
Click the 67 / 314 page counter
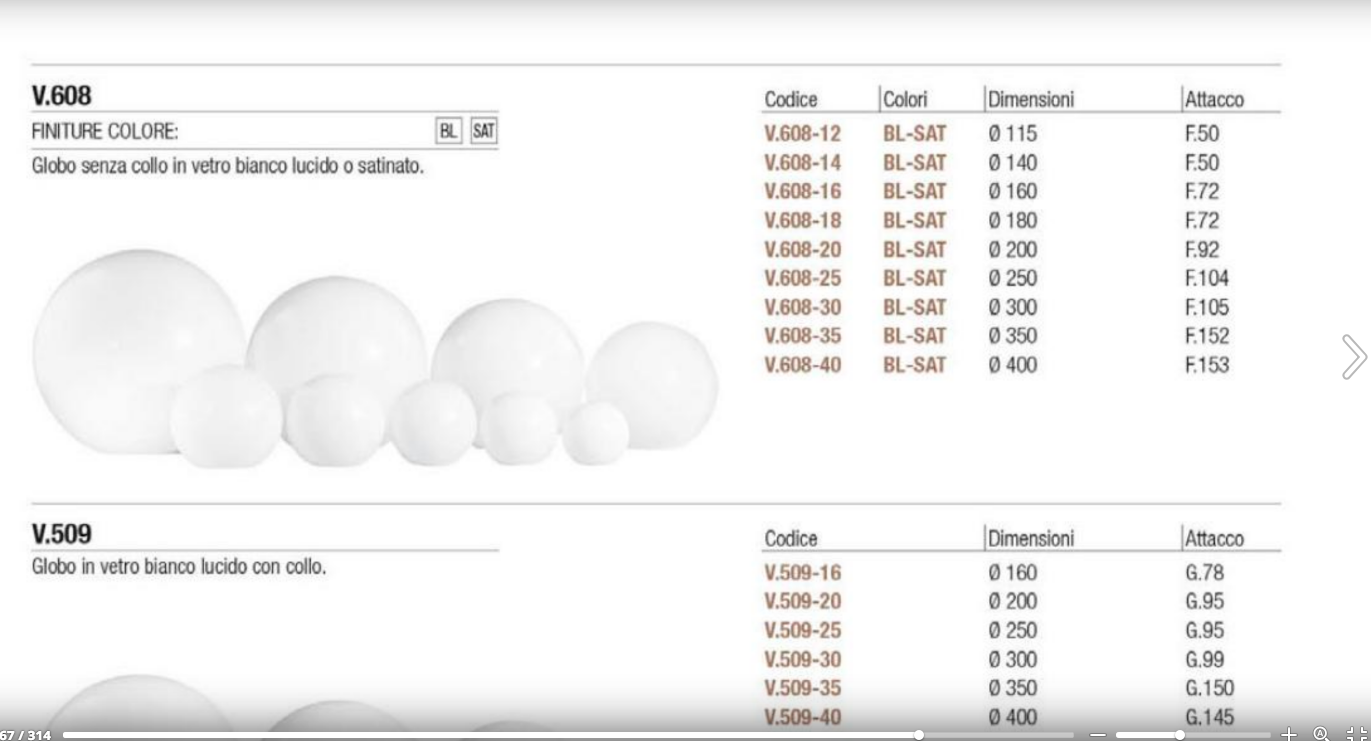pyautogui.click(x=26, y=735)
